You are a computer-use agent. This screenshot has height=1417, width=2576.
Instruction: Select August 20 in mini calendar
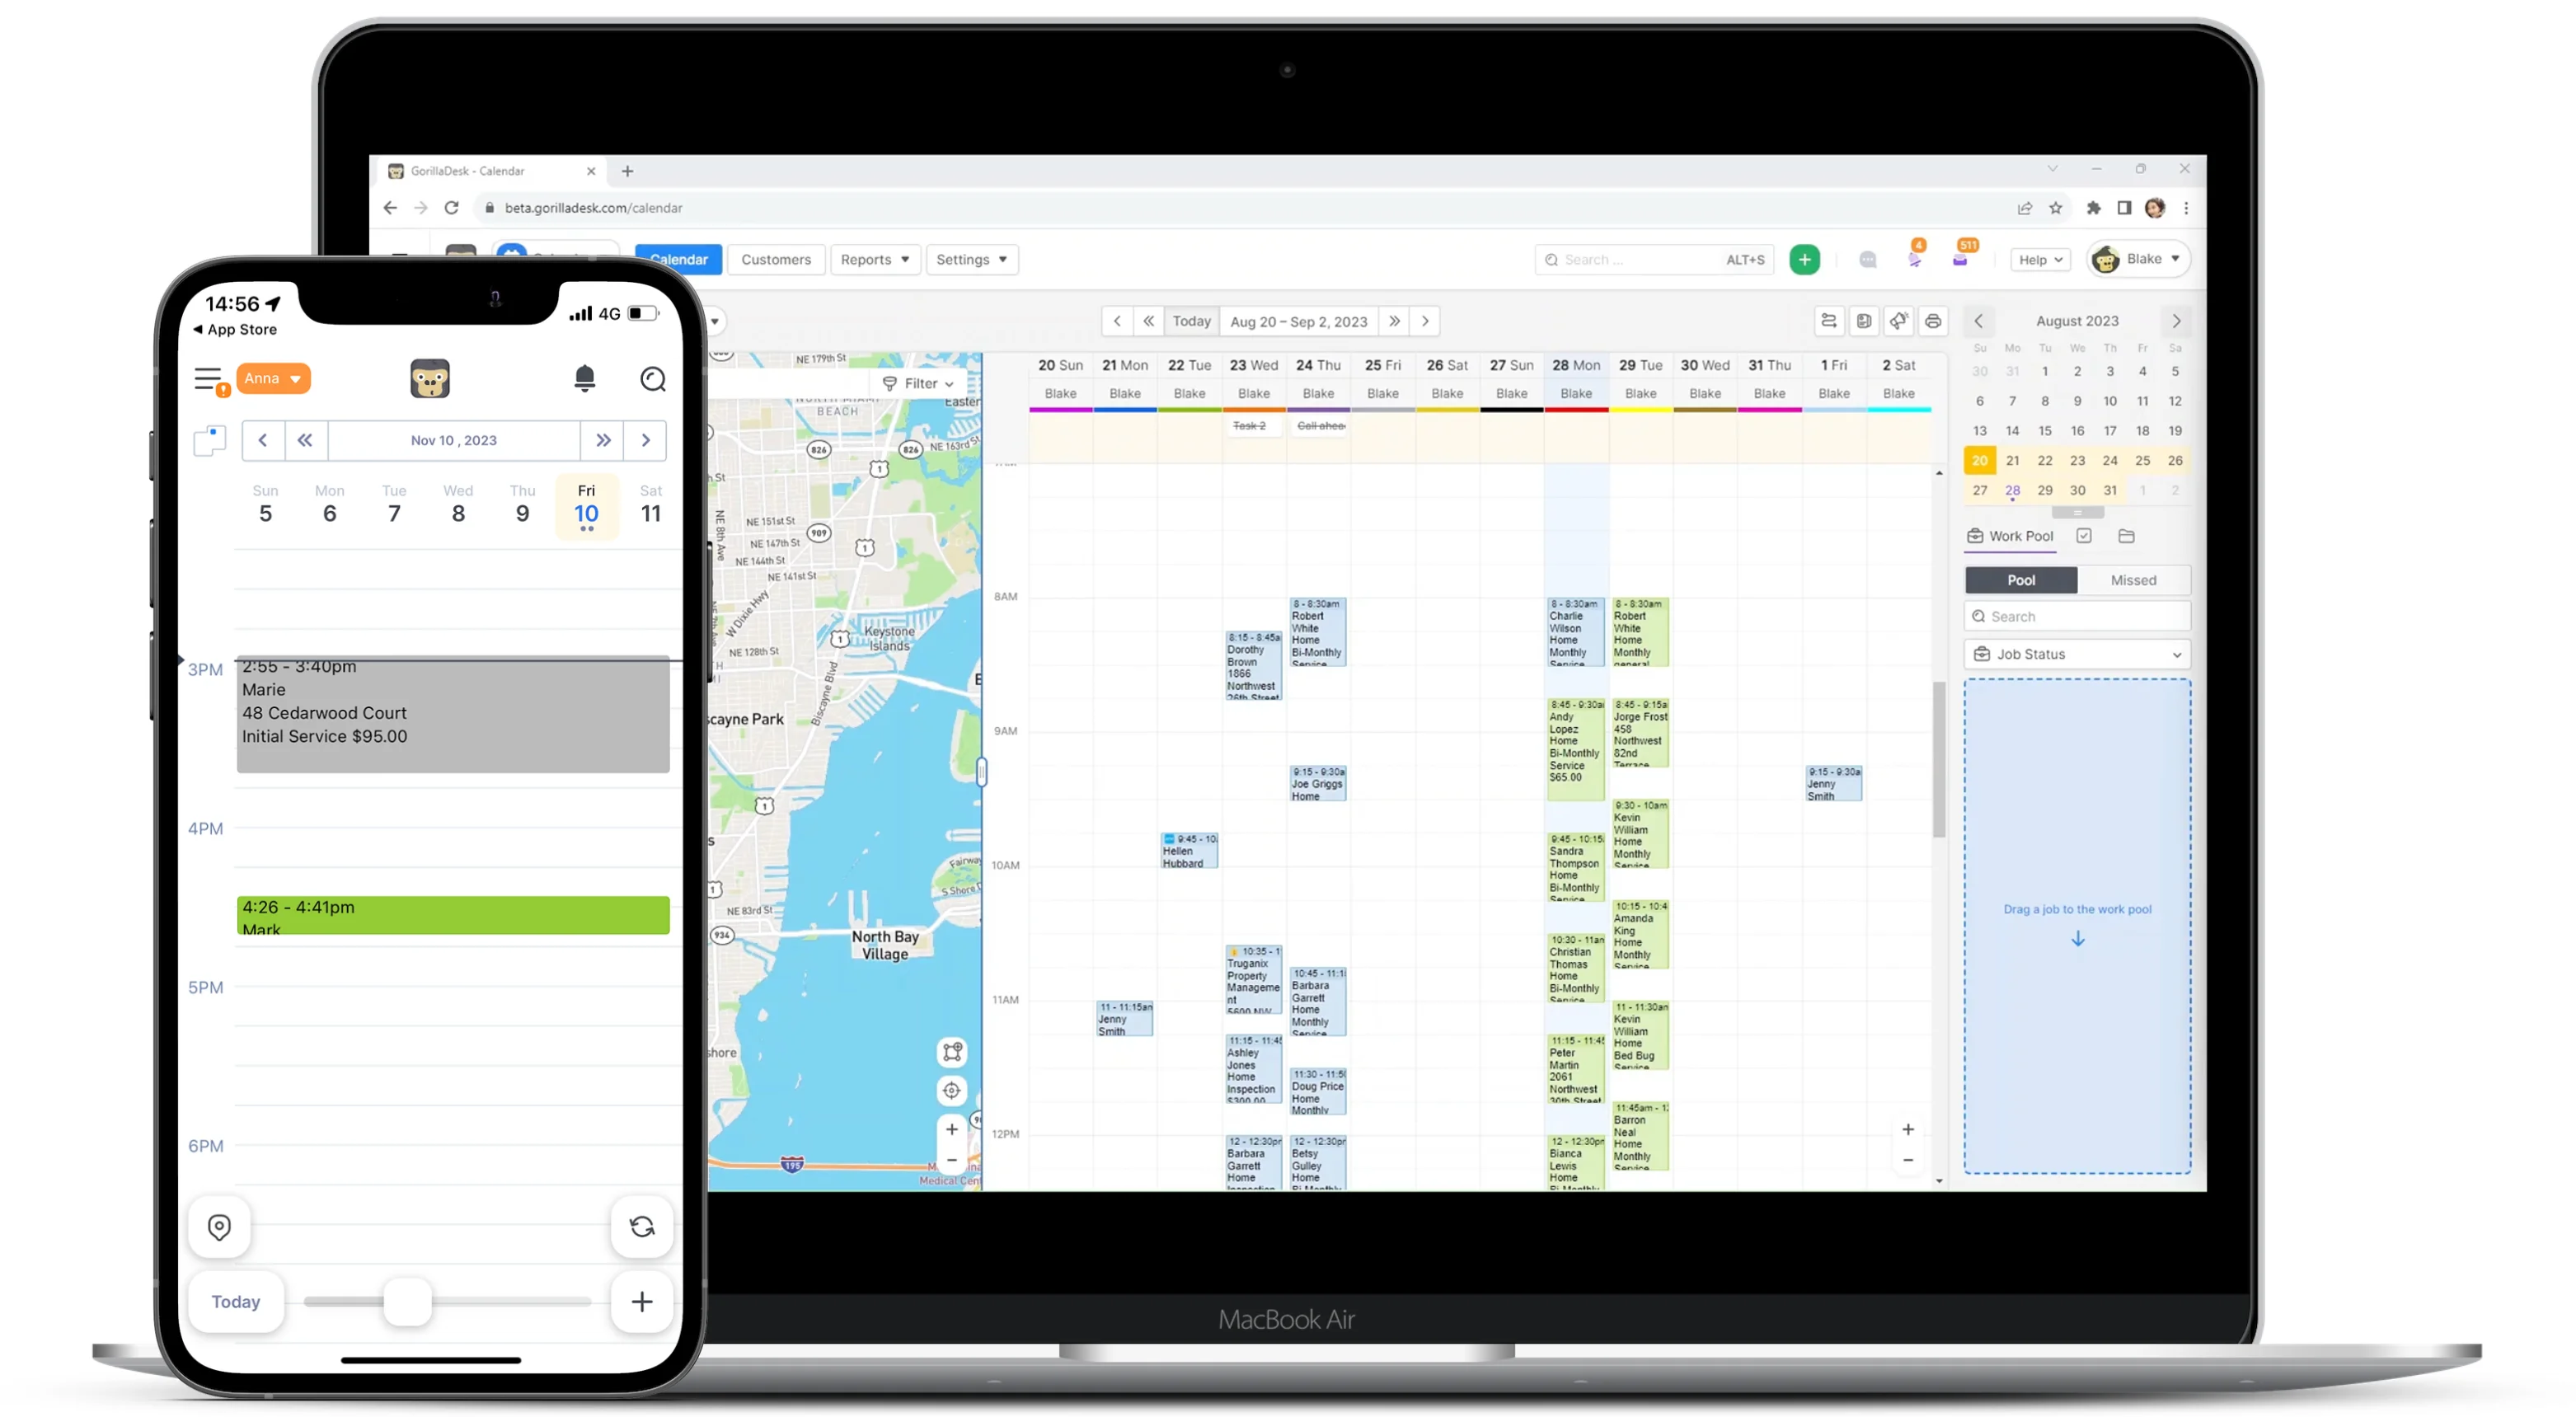(x=1980, y=461)
